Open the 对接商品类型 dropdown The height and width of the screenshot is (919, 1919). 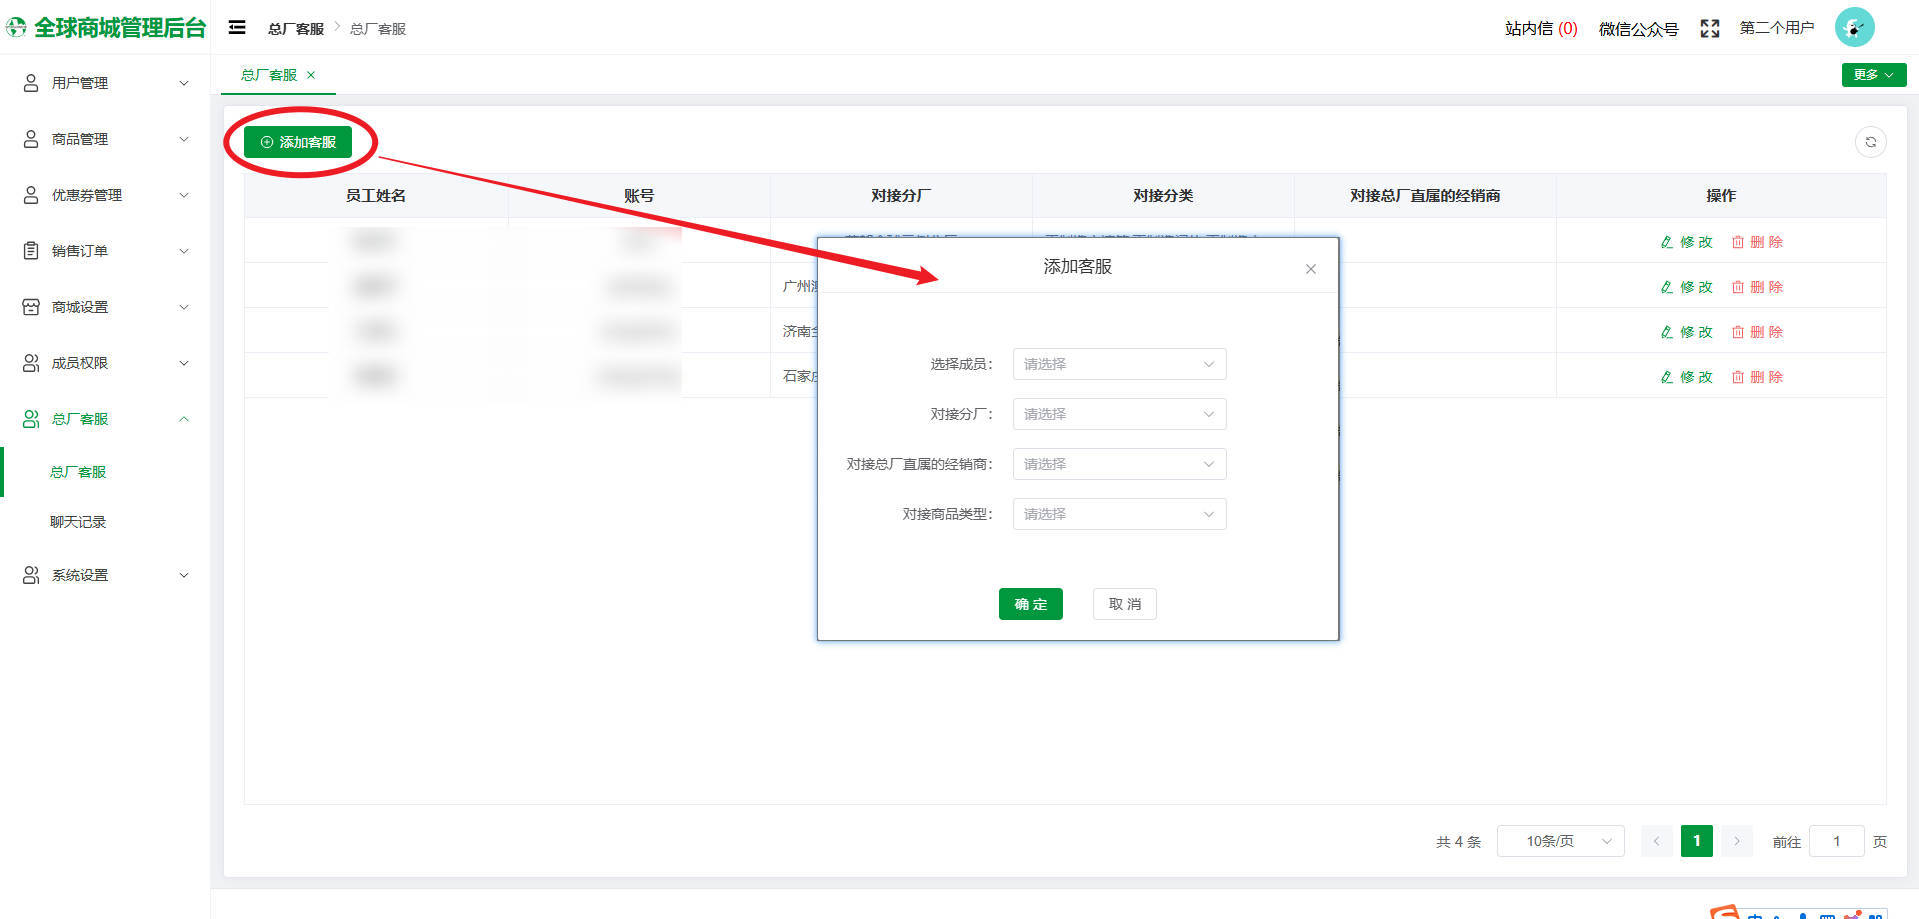click(1119, 514)
